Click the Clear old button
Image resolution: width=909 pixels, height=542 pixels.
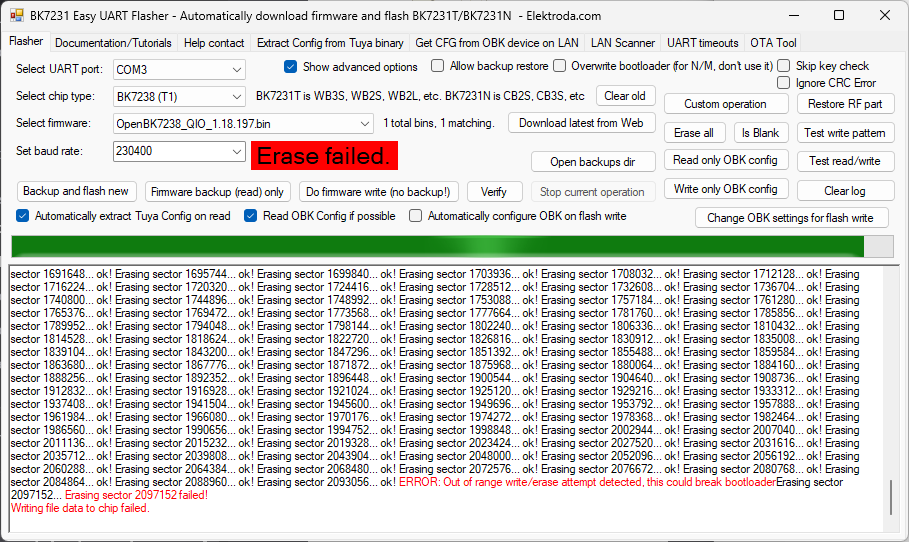(624, 96)
